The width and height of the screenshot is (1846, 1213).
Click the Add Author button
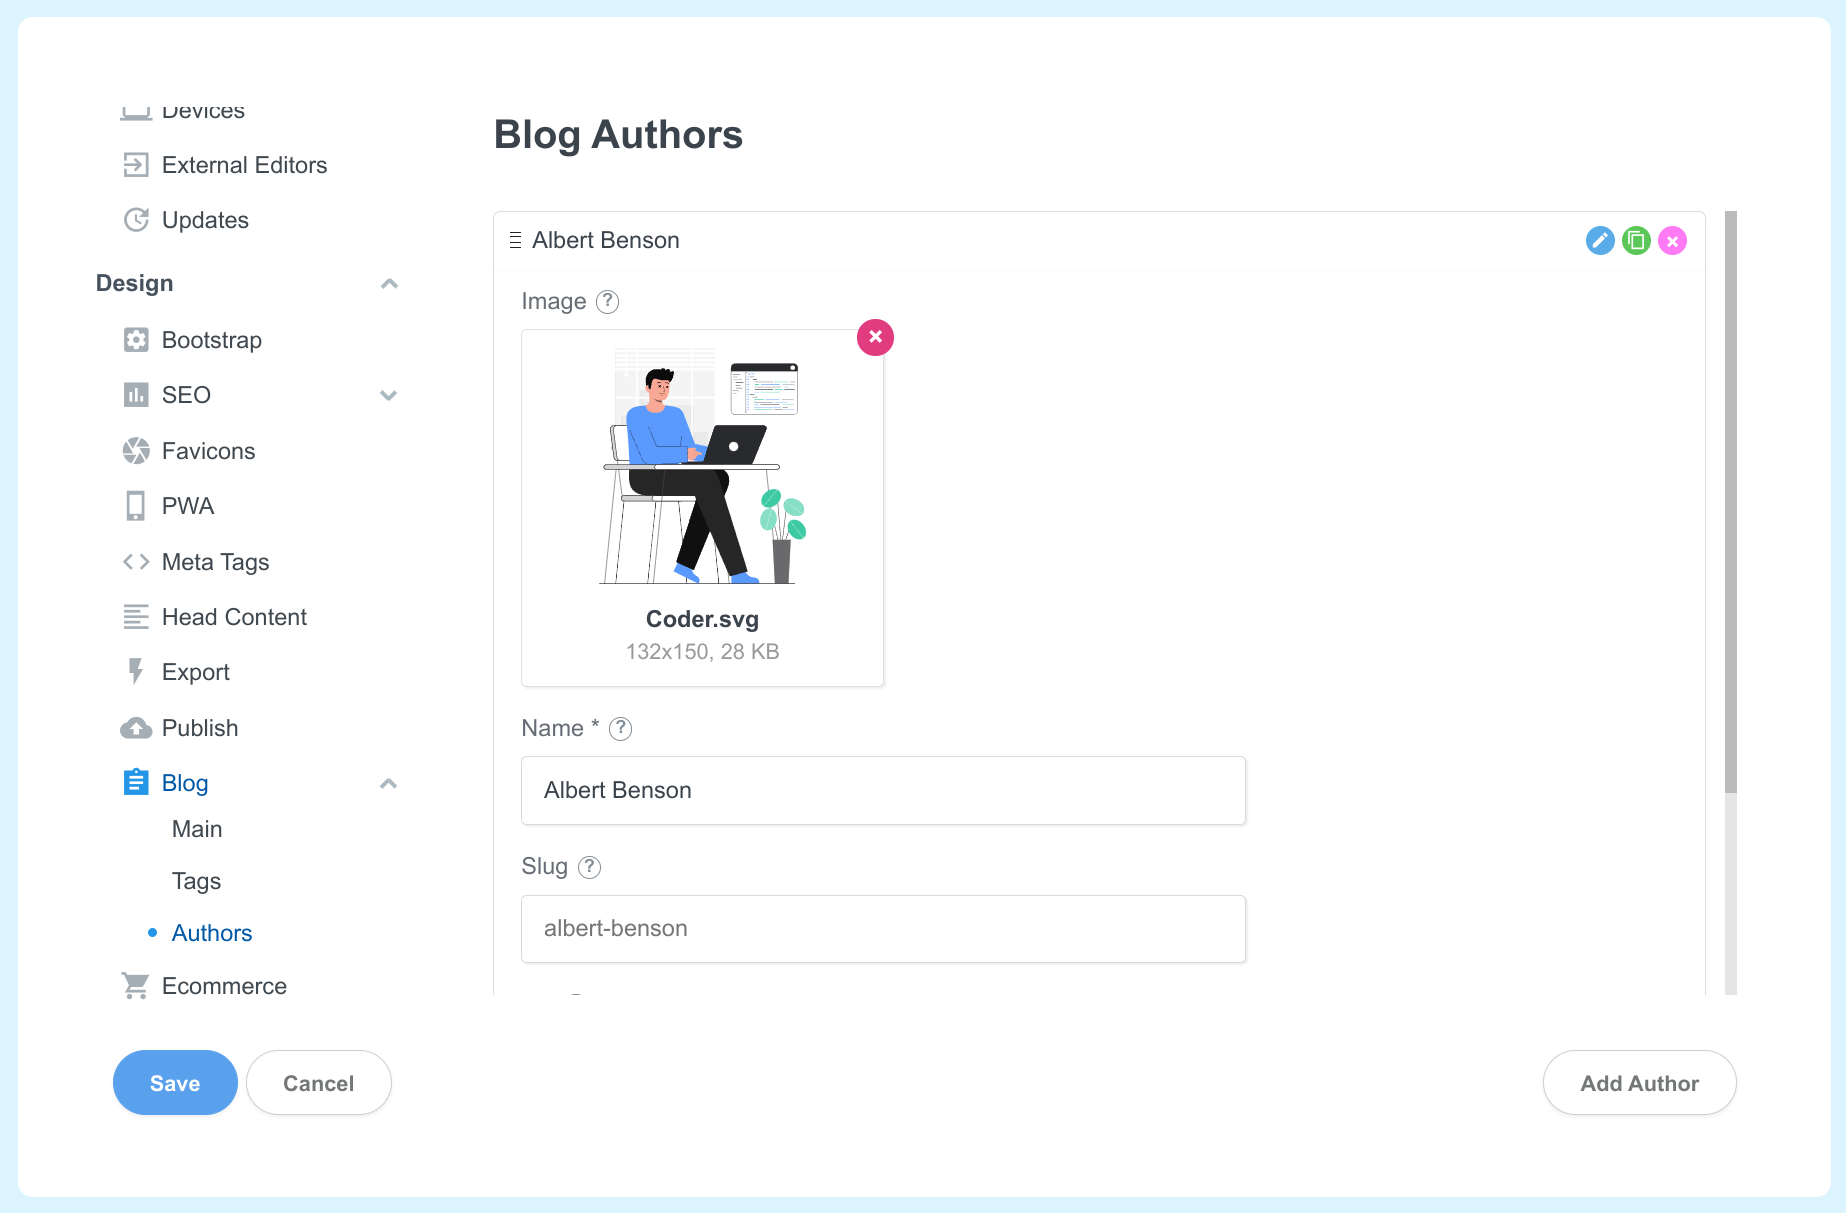coord(1639,1082)
